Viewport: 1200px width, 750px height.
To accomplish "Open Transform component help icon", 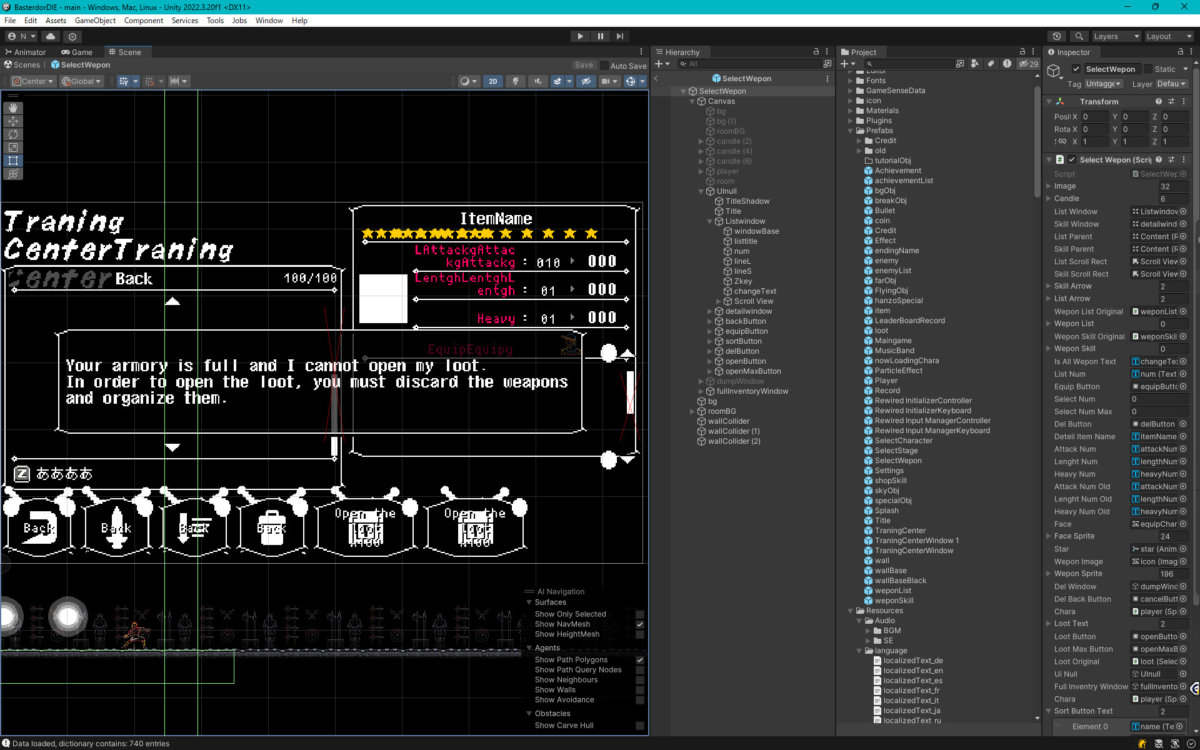I will click(x=1159, y=101).
